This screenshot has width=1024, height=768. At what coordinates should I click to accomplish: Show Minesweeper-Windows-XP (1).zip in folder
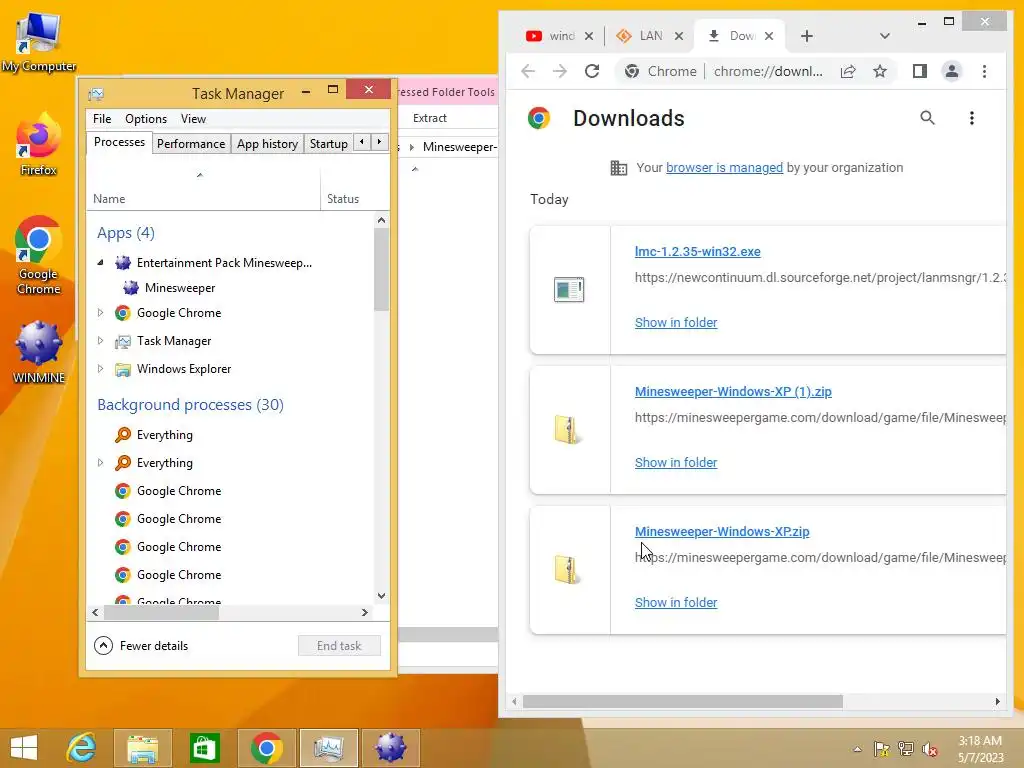[676, 462]
